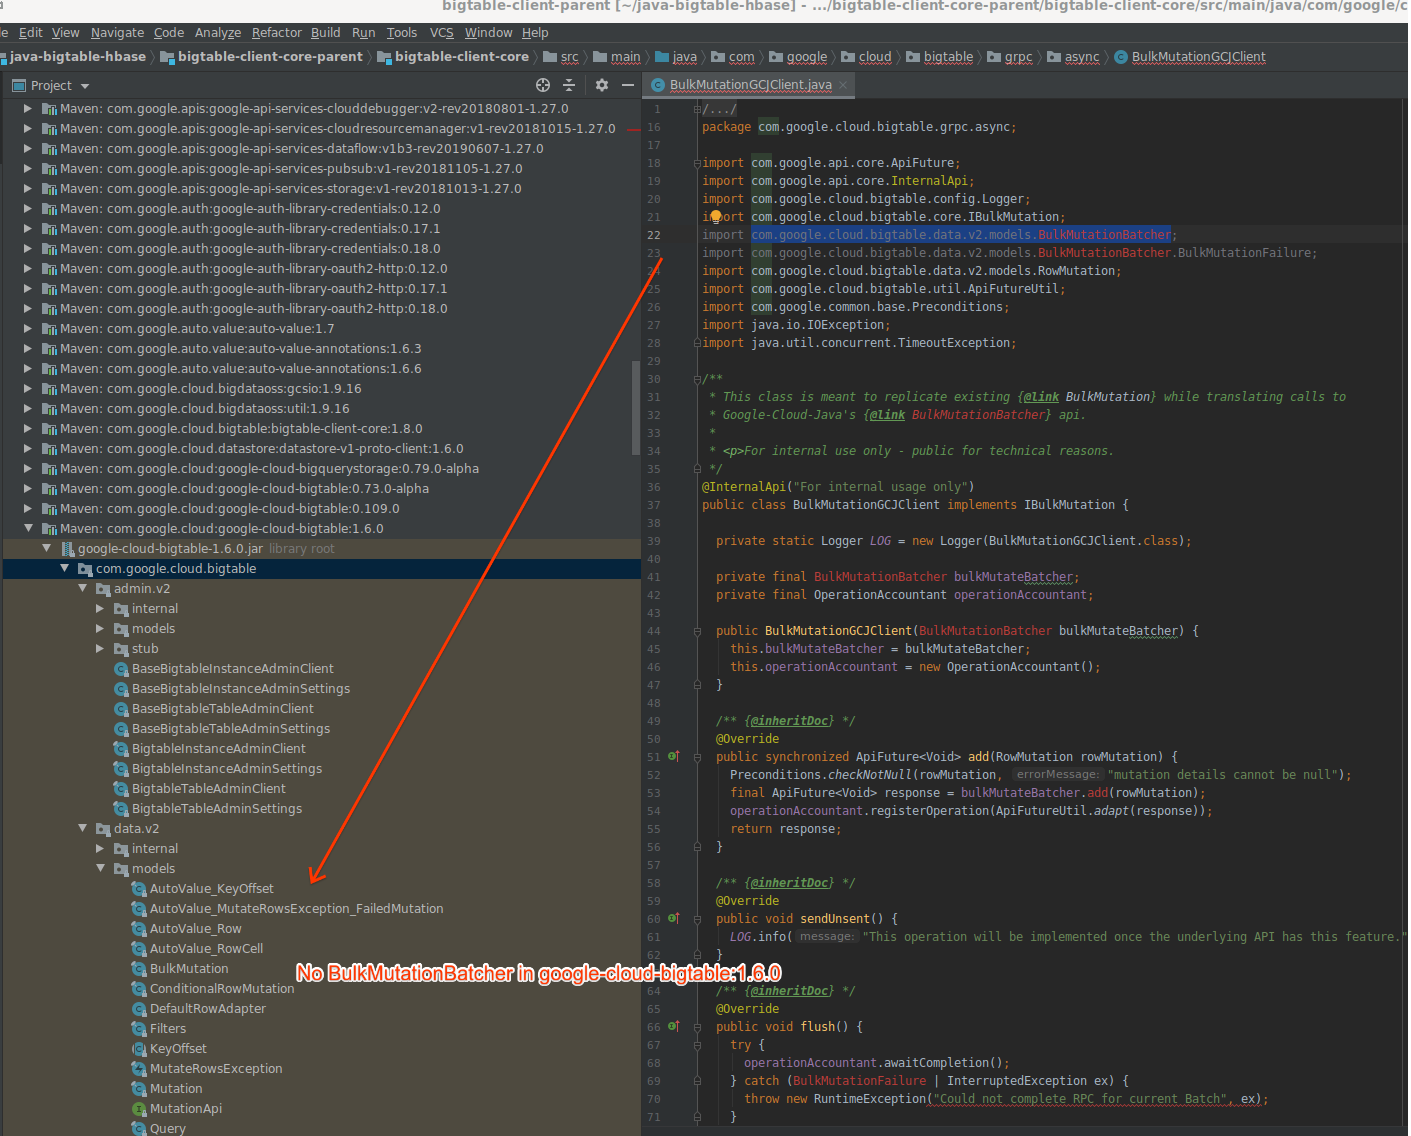Select ConditionalRowMutation class

(222, 988)
